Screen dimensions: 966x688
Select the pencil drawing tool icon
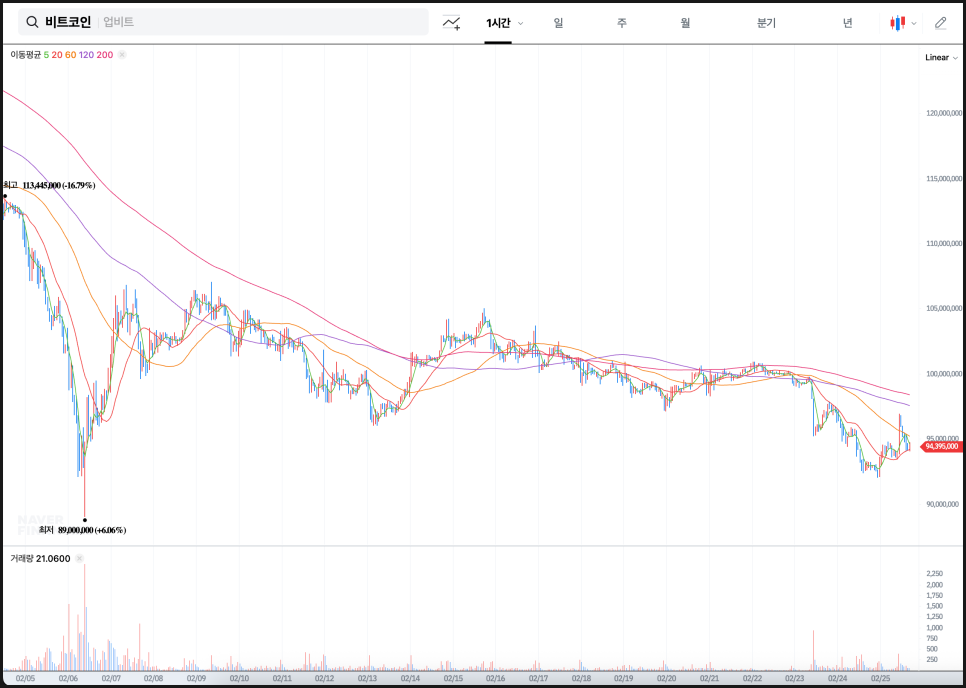[x=940, y=23]
